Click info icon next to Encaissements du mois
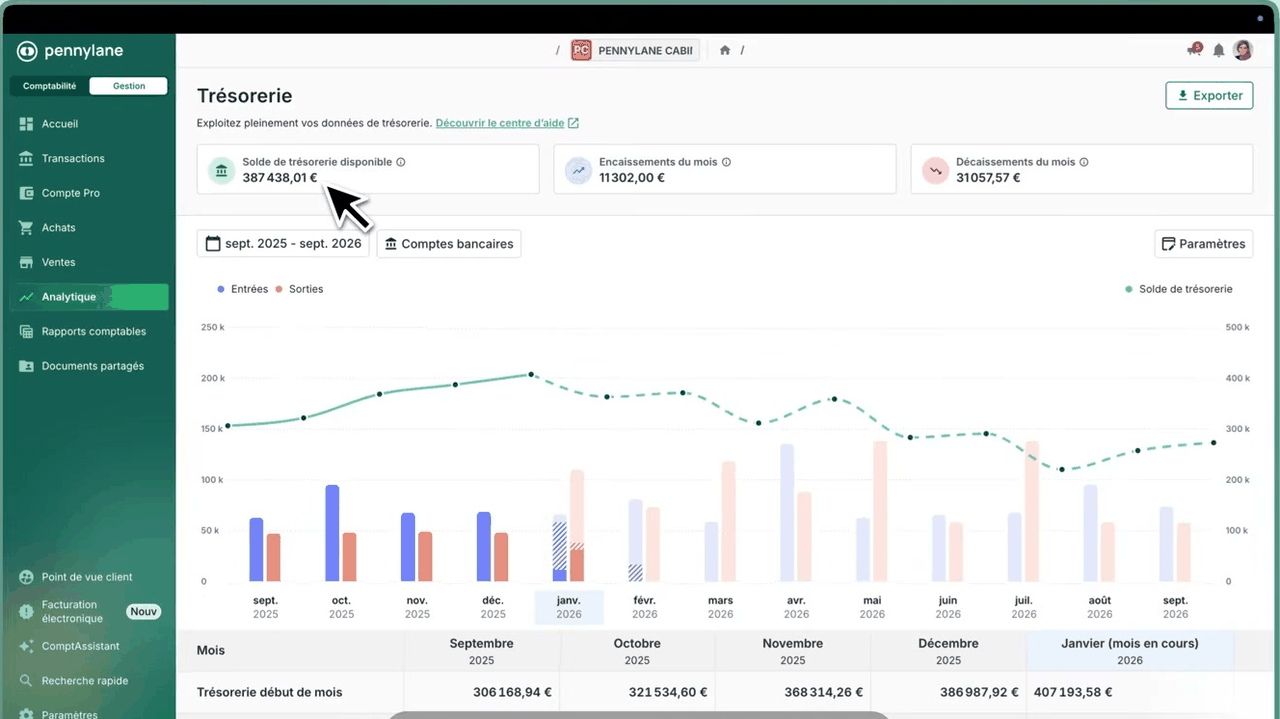This screenshot has height=719, width=1280. tap(726, 162)
